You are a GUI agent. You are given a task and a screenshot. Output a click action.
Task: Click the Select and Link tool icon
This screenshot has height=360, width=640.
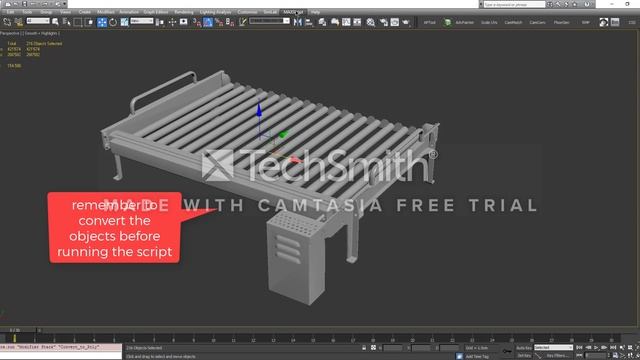coord(7,22)
